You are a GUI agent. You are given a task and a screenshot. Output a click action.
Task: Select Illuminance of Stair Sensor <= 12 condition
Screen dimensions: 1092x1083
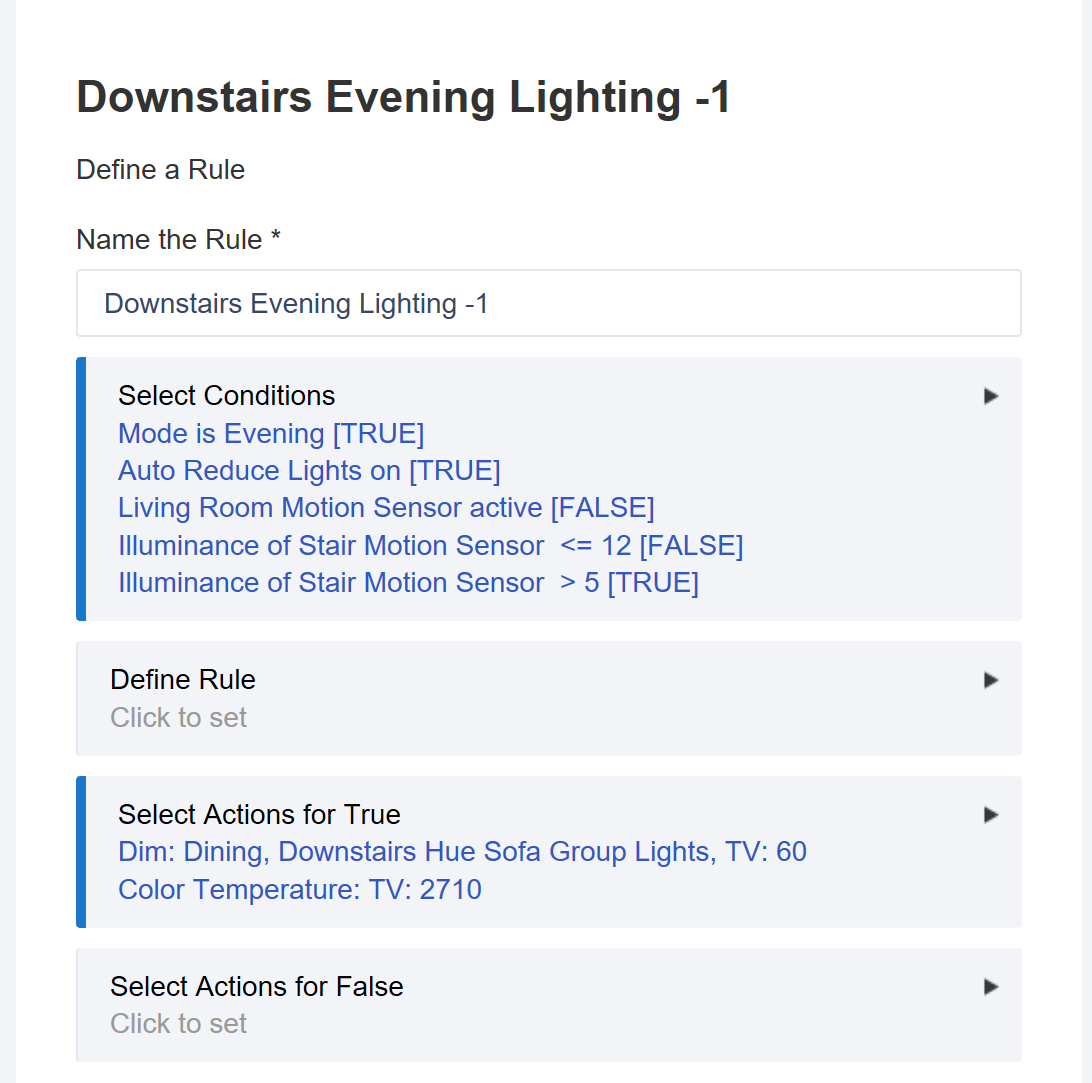point(430,545)
